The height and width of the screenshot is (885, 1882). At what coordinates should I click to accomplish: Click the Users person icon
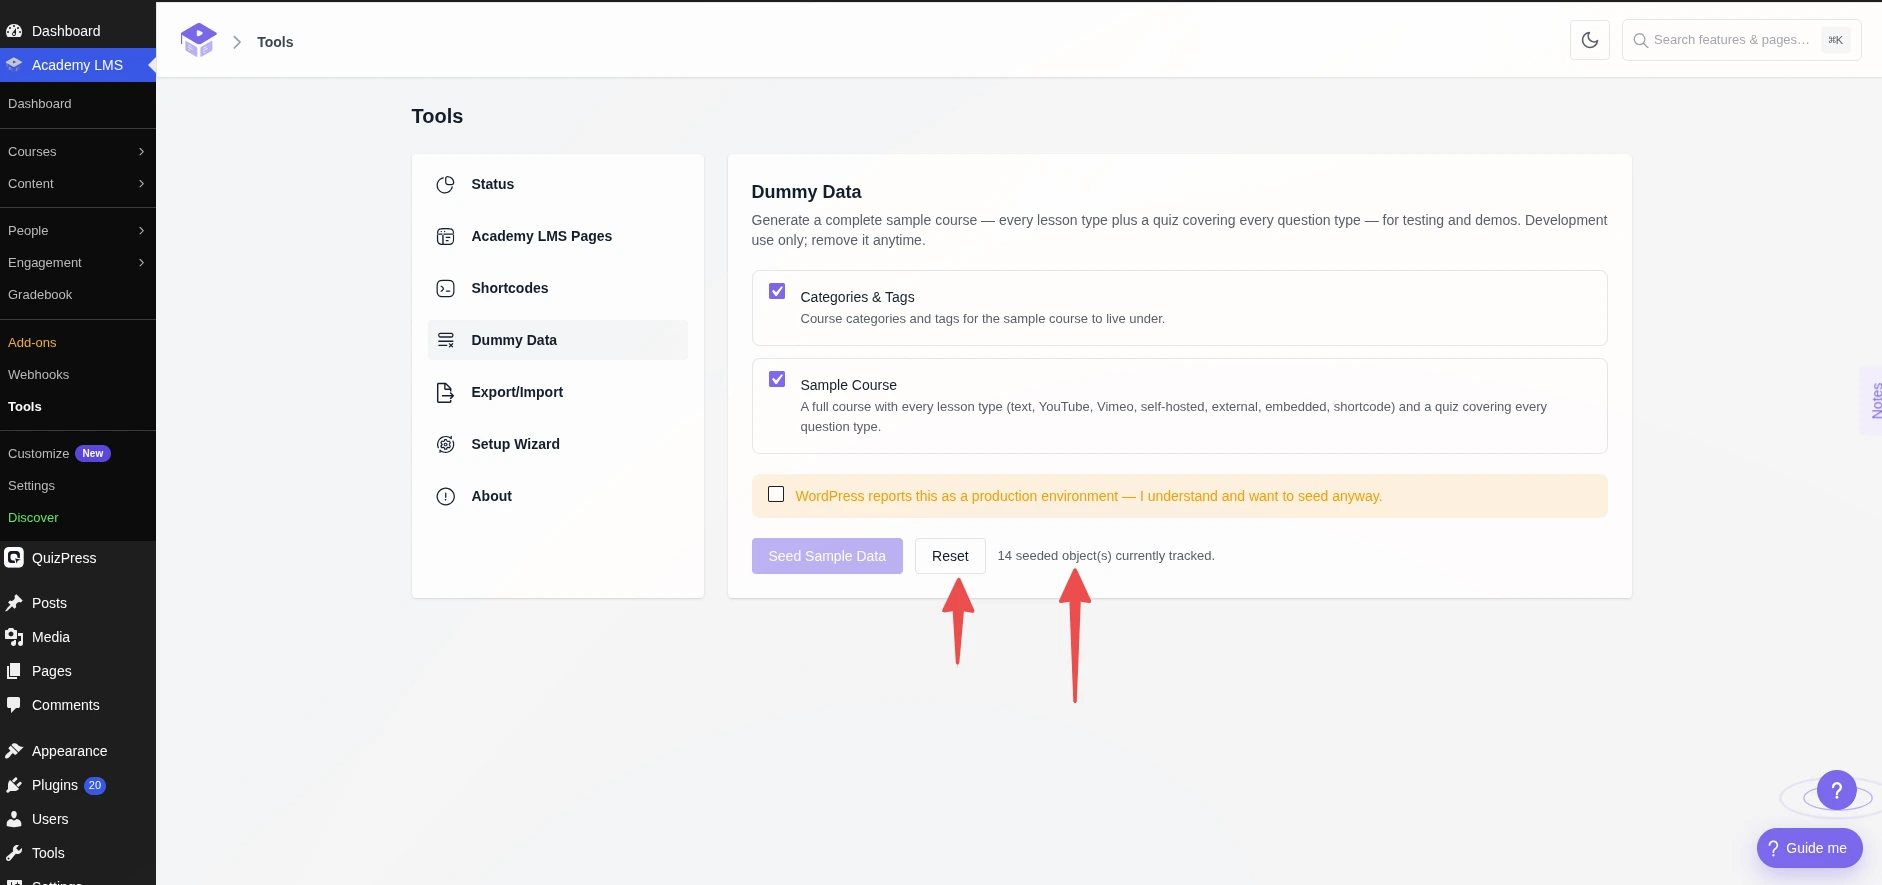click(14, 819)
